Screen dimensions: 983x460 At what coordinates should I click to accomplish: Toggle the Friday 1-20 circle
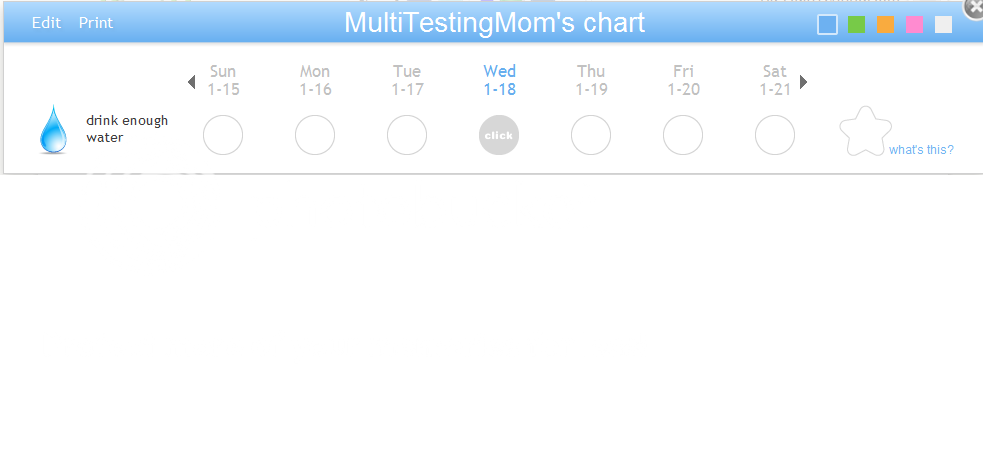tap(683, 135)
